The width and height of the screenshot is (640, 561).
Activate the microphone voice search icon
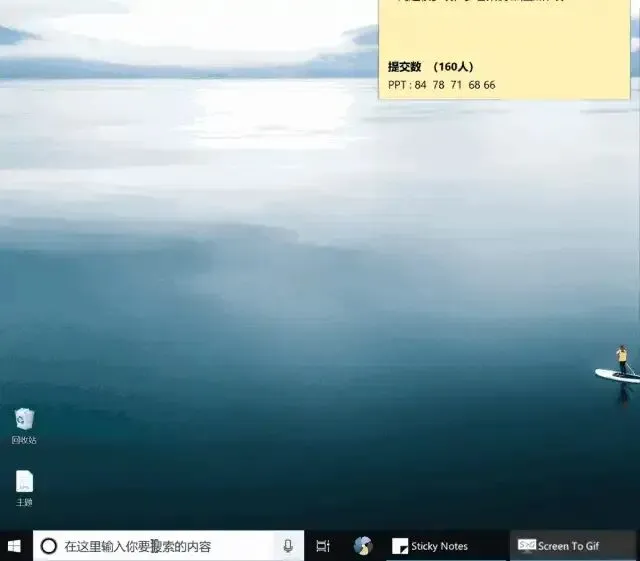tap(288, 546)
